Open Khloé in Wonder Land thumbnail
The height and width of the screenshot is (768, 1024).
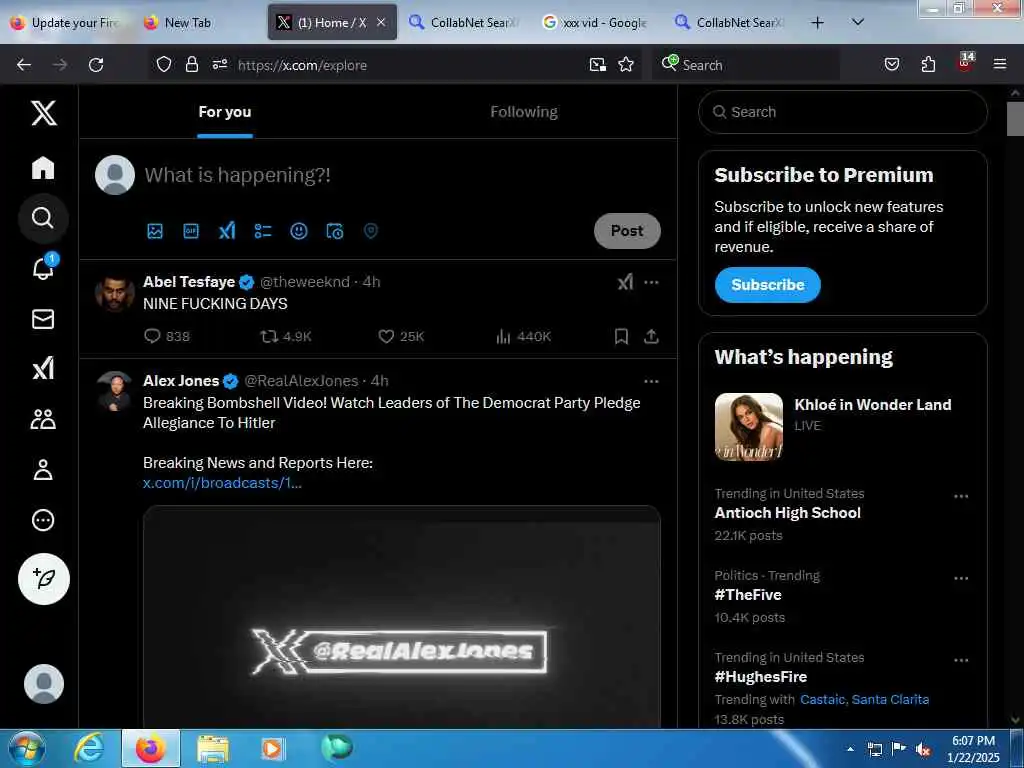tap(748, 426)
